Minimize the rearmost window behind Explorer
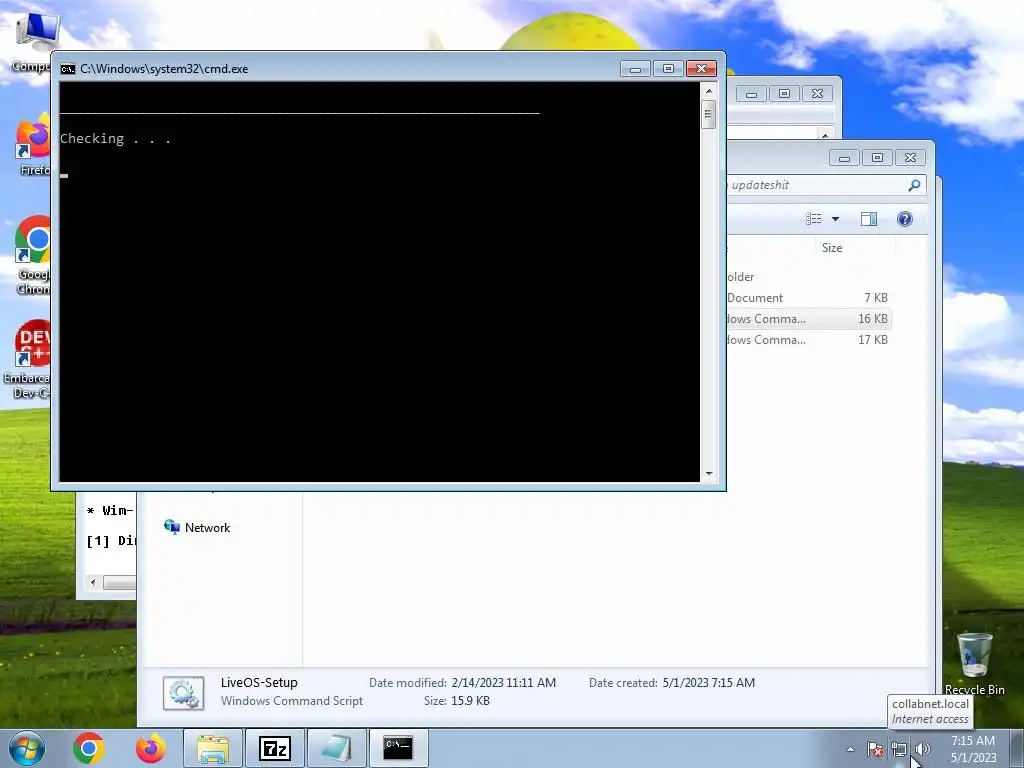The width and height of the screenshot is (1024, 768). tap(751, 93)
